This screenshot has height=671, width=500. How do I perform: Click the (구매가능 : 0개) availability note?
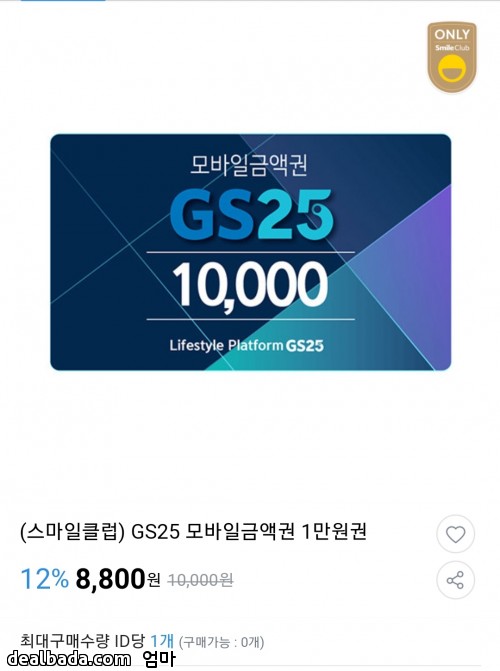click(221, 642)
